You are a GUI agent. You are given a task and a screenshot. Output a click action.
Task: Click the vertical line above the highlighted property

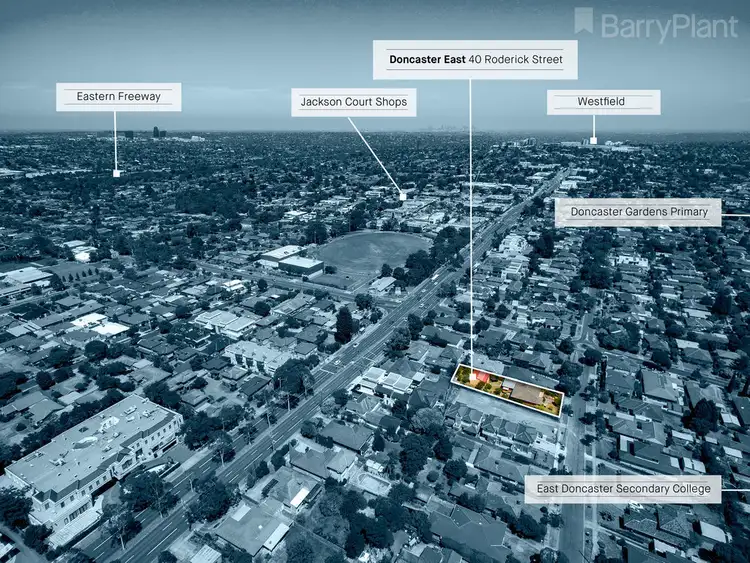click(x=471, y=220)
